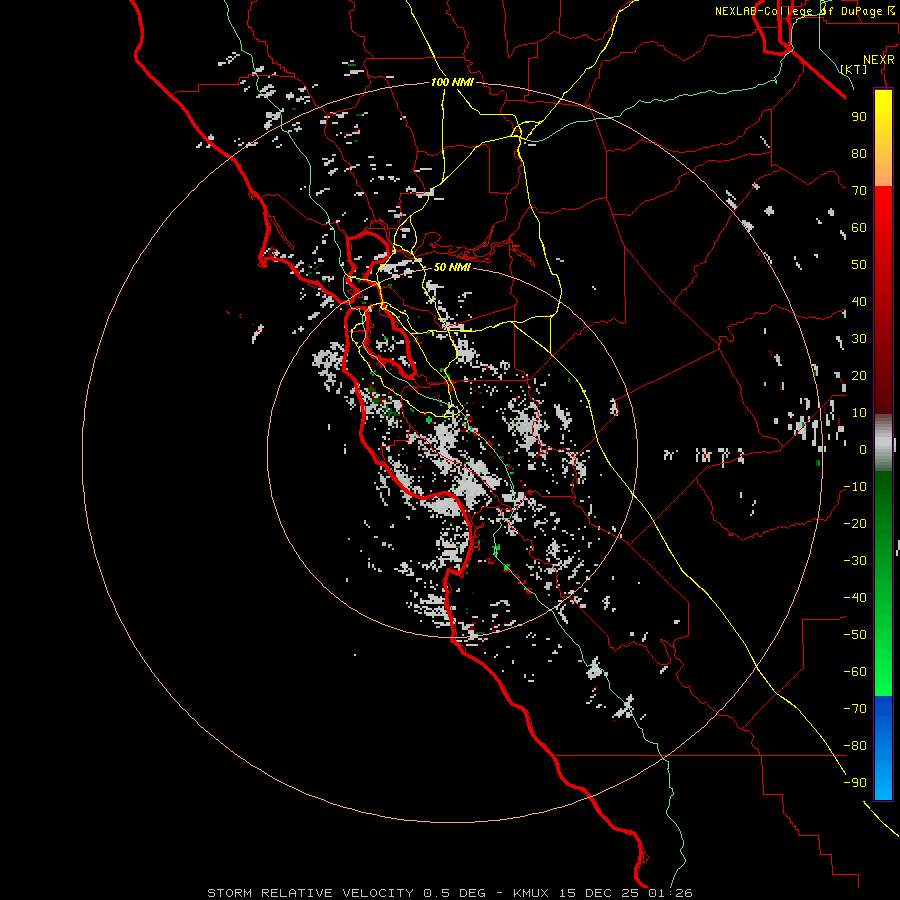Screen dimensions: 900x900
Task: Click the "KMUX" radar site identifier
Action: tap(531, 893)
